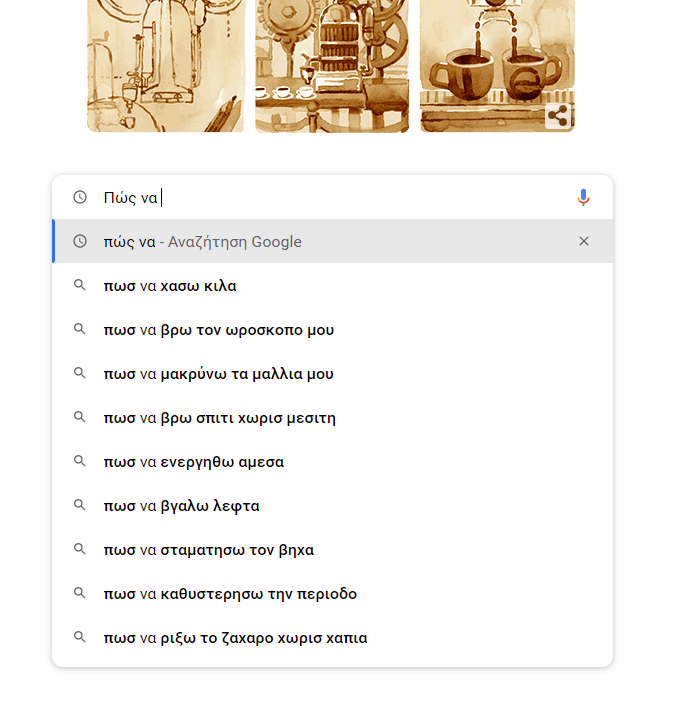Select suggestion 'πωσ να χασω κιλα'
674x706 pixels.
(170, 286)
